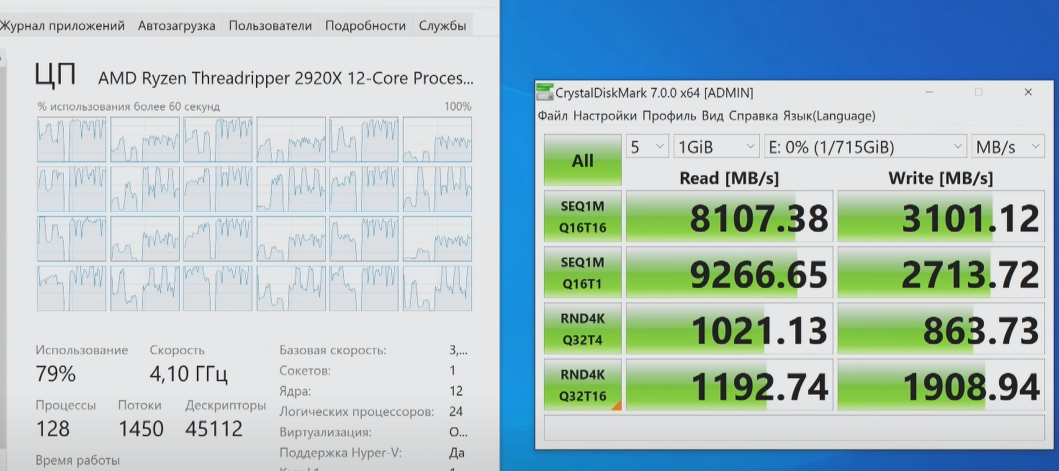Click the AMD Ryzen Threadripper processor name

pos(286,78)
